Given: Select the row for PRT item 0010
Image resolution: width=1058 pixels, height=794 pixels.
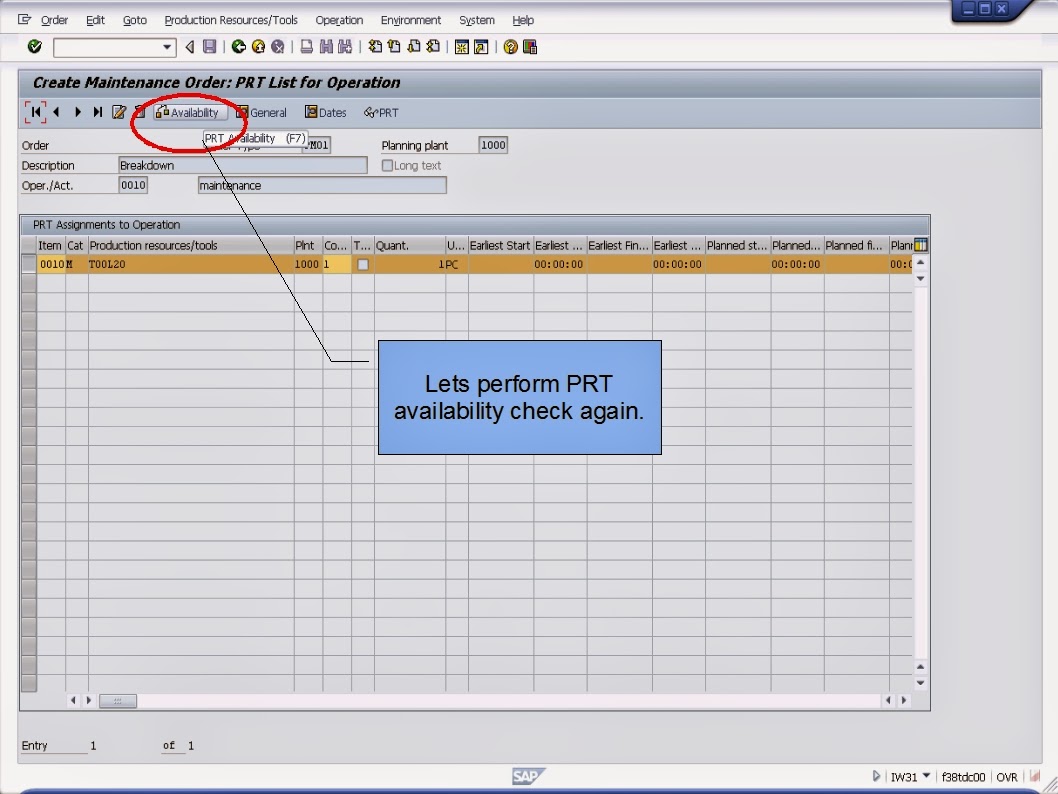Looking at the screenshot, I should pos(30,264).
